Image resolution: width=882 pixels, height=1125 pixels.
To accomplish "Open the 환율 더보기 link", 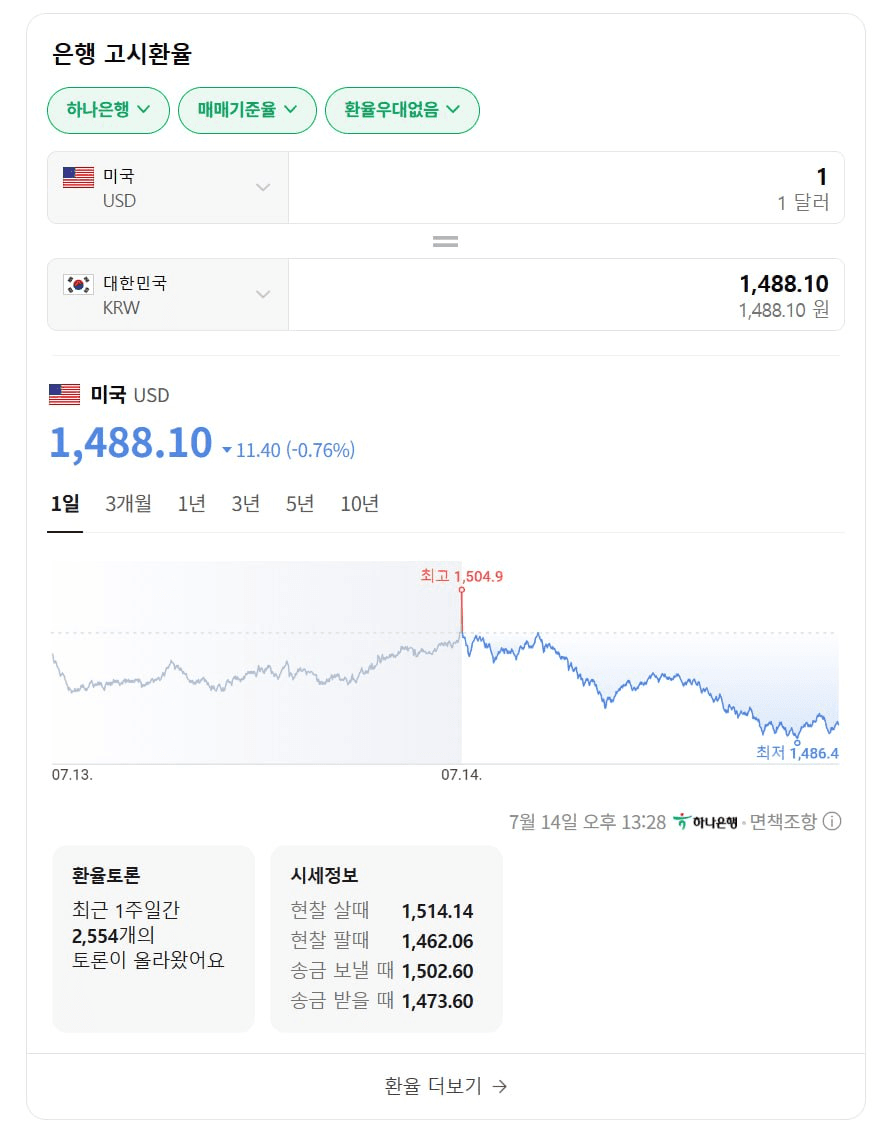I will pos(446,1086).
